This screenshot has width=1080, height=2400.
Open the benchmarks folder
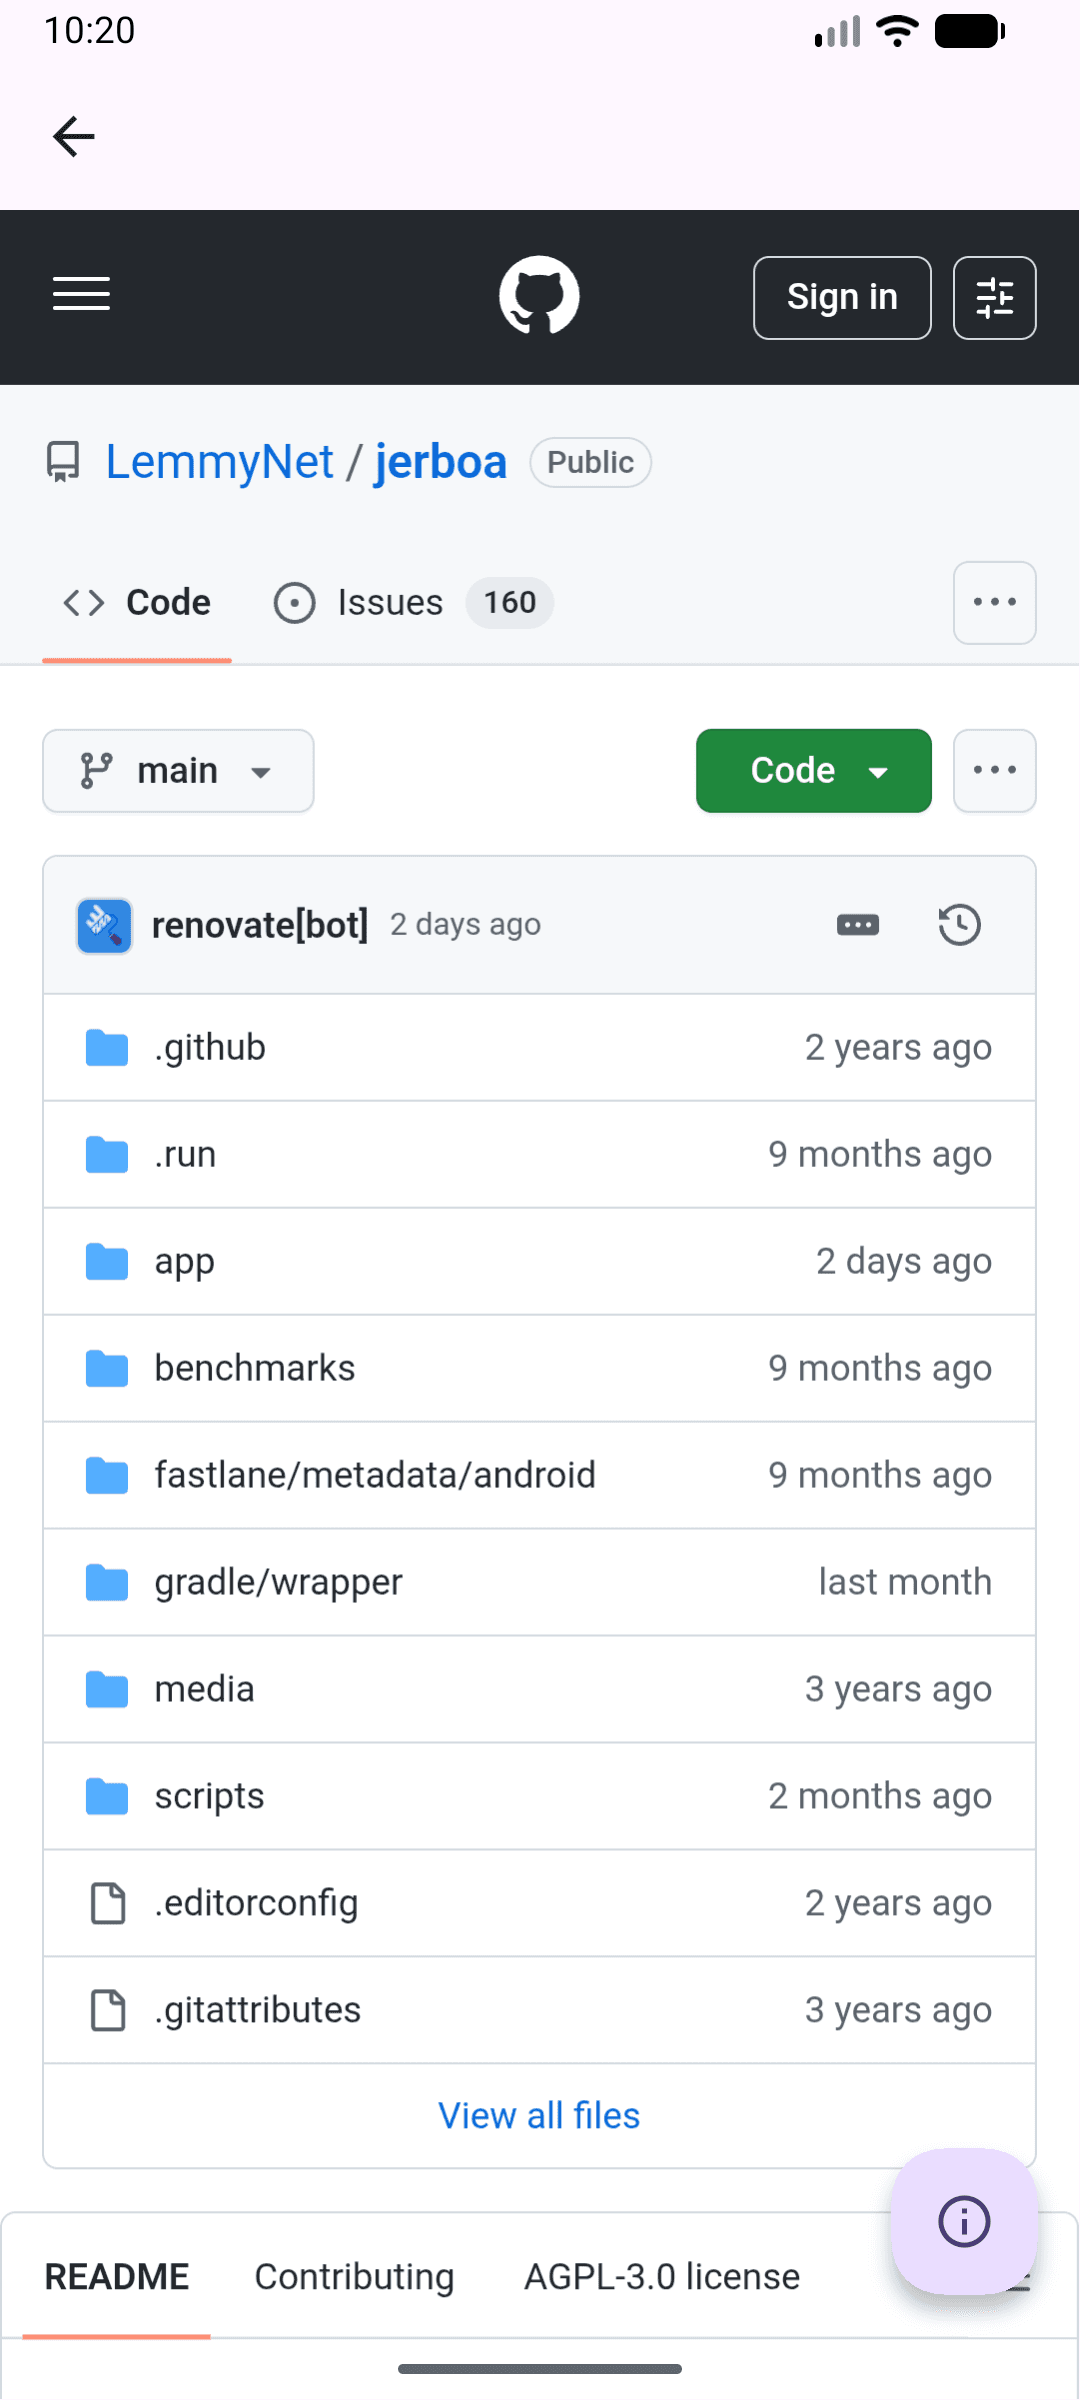pyautogui.click(x=255, y=1368)
